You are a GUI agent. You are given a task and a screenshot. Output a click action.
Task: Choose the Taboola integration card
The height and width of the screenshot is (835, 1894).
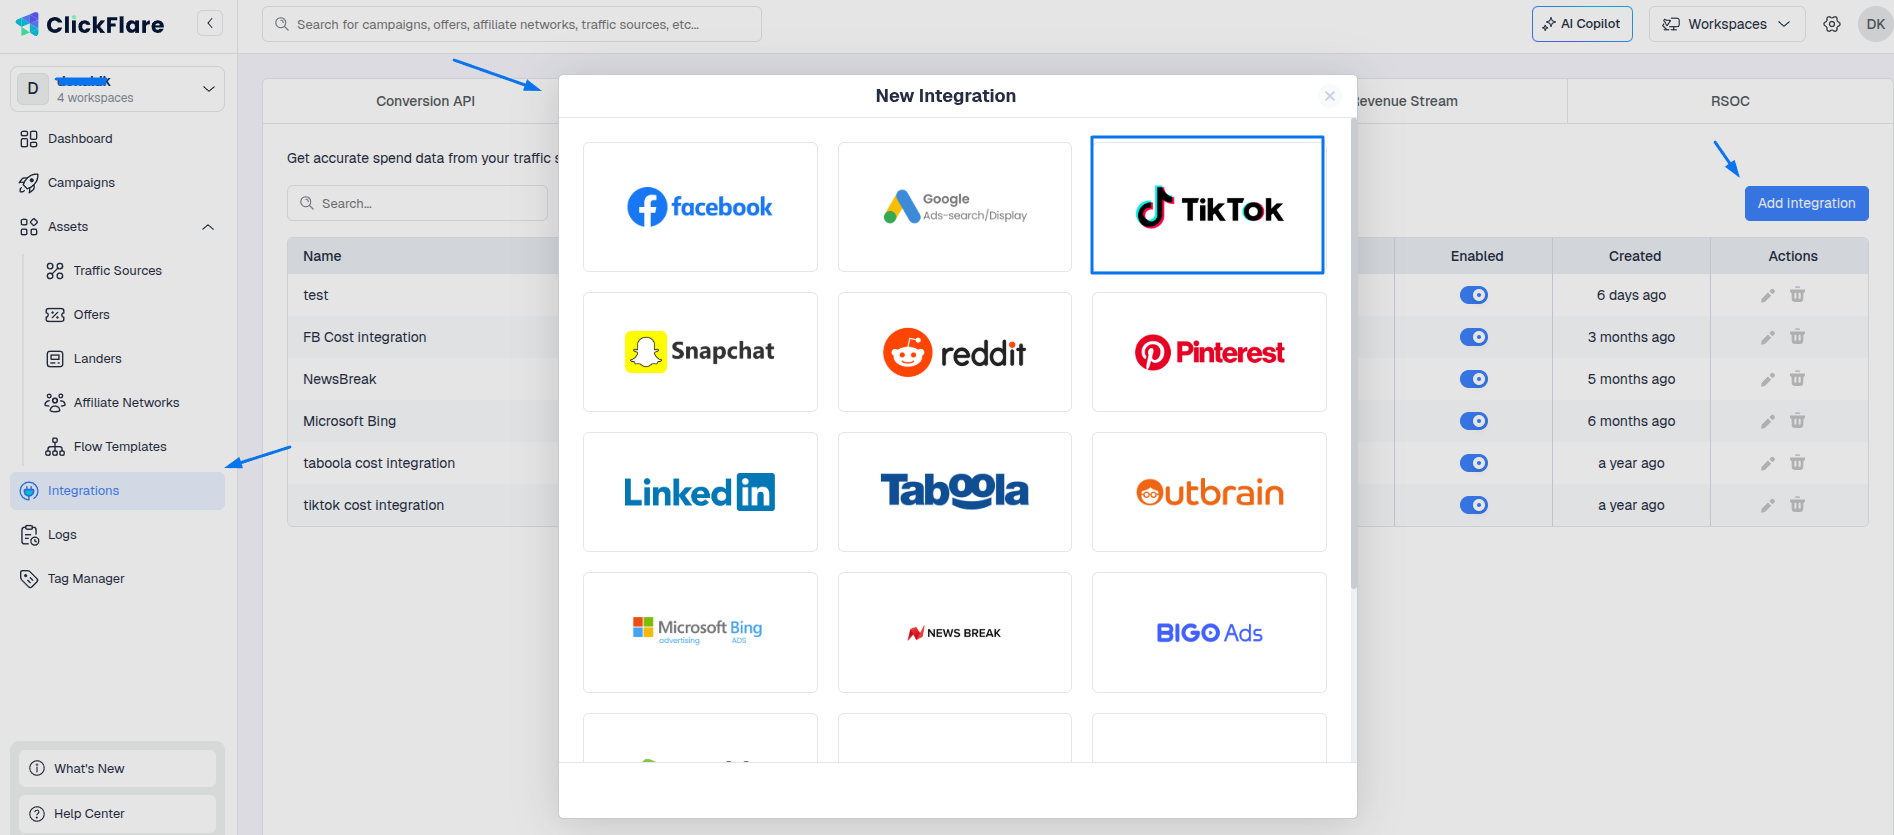click(x=955, y=492)
